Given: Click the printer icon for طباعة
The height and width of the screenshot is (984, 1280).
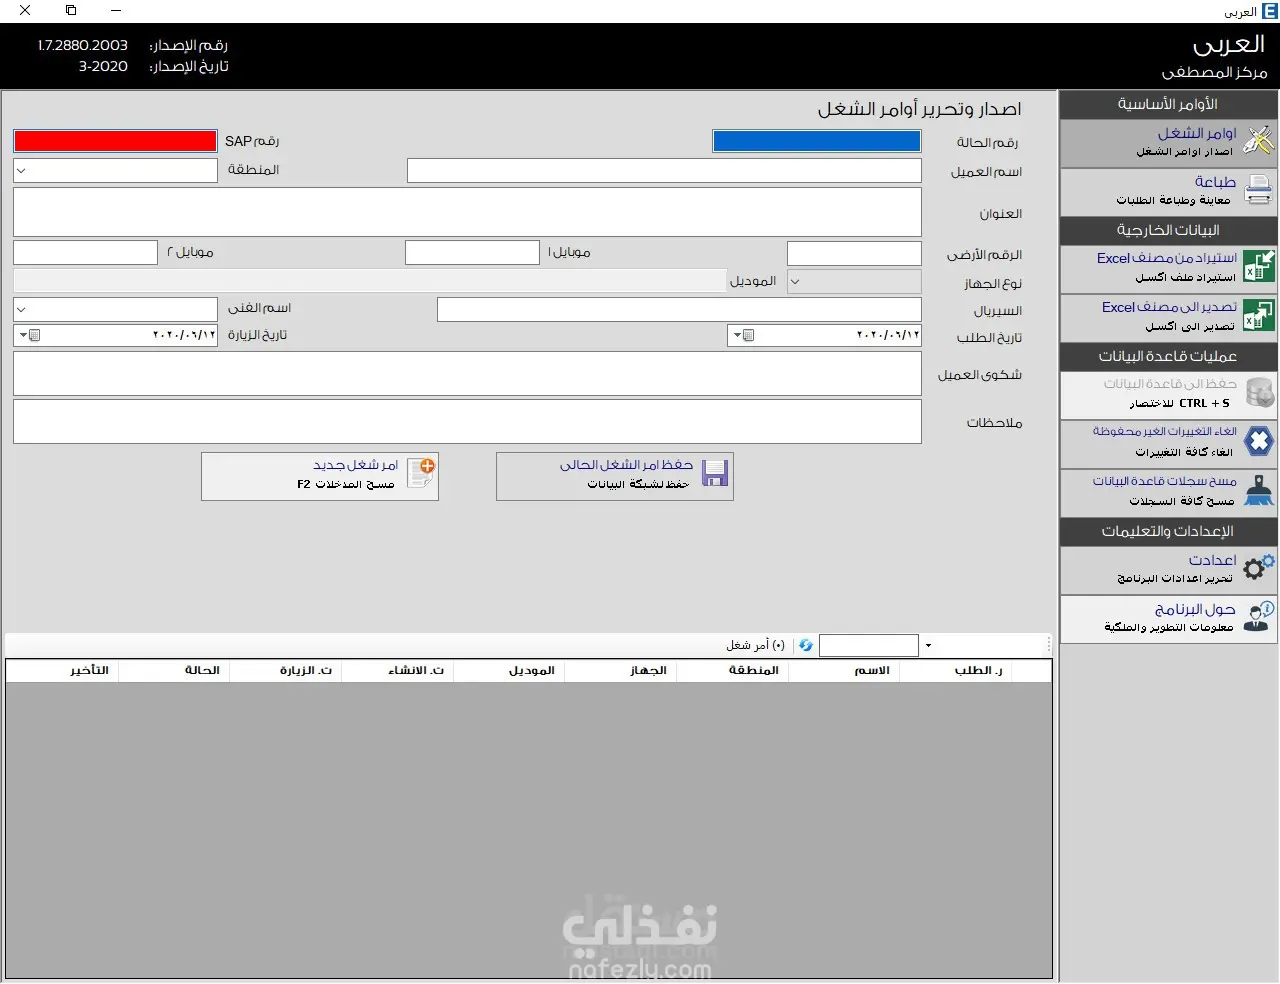Looking at the screenshot, I should (1258, 189).
